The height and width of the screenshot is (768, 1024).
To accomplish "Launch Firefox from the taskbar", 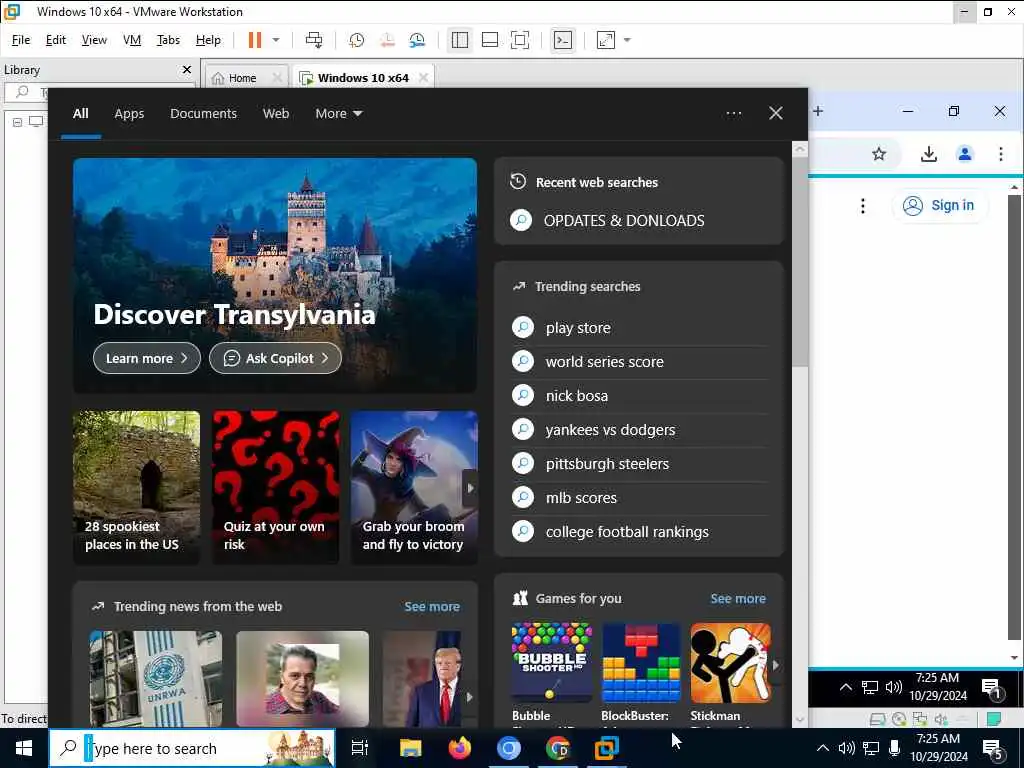I will click(460, 748).
